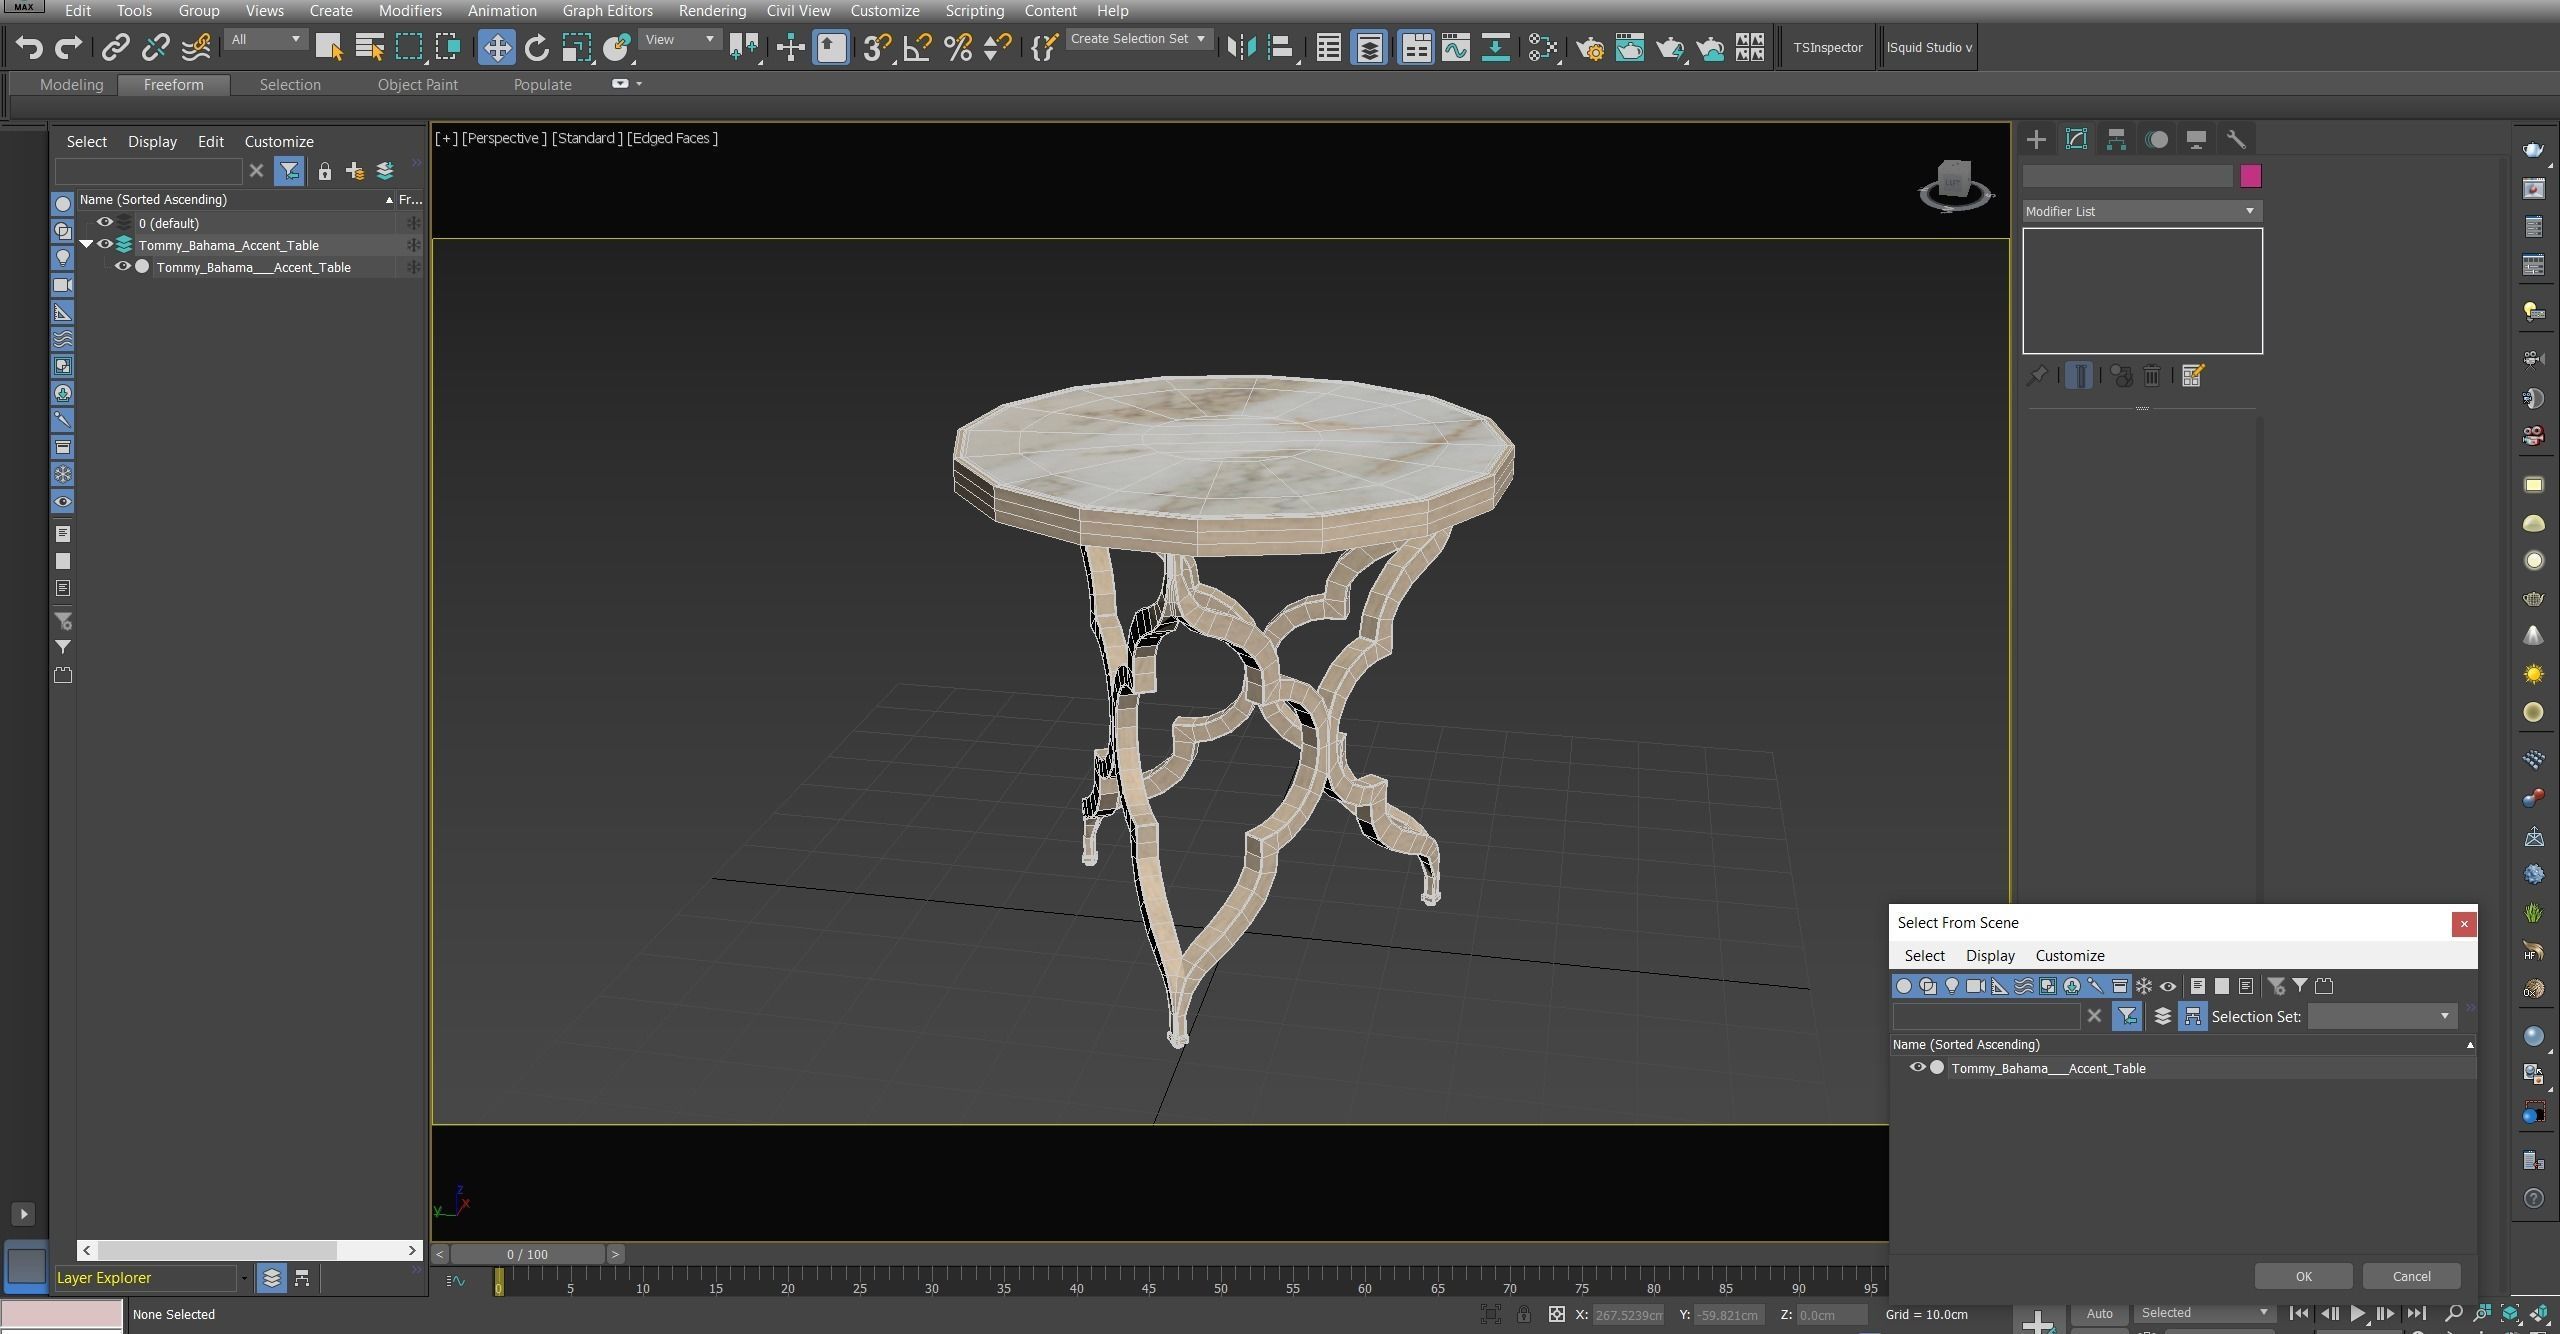
Task: Click the Cancel button
Action: coord(2410,1276)
